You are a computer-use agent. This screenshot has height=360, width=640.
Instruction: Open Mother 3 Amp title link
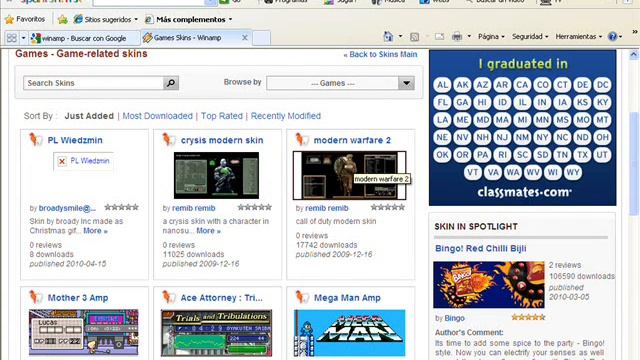click(78, 298)
